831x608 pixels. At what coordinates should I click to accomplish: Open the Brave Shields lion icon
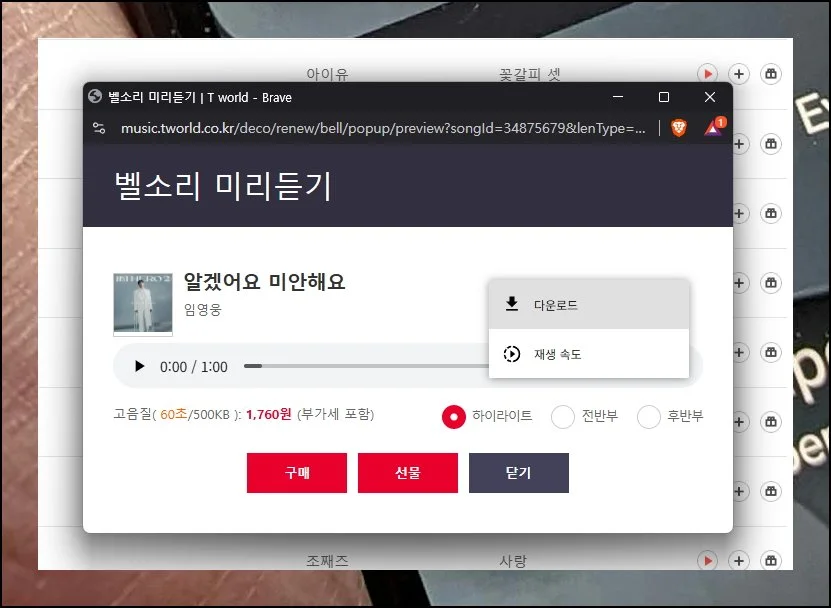coord(679,128)
